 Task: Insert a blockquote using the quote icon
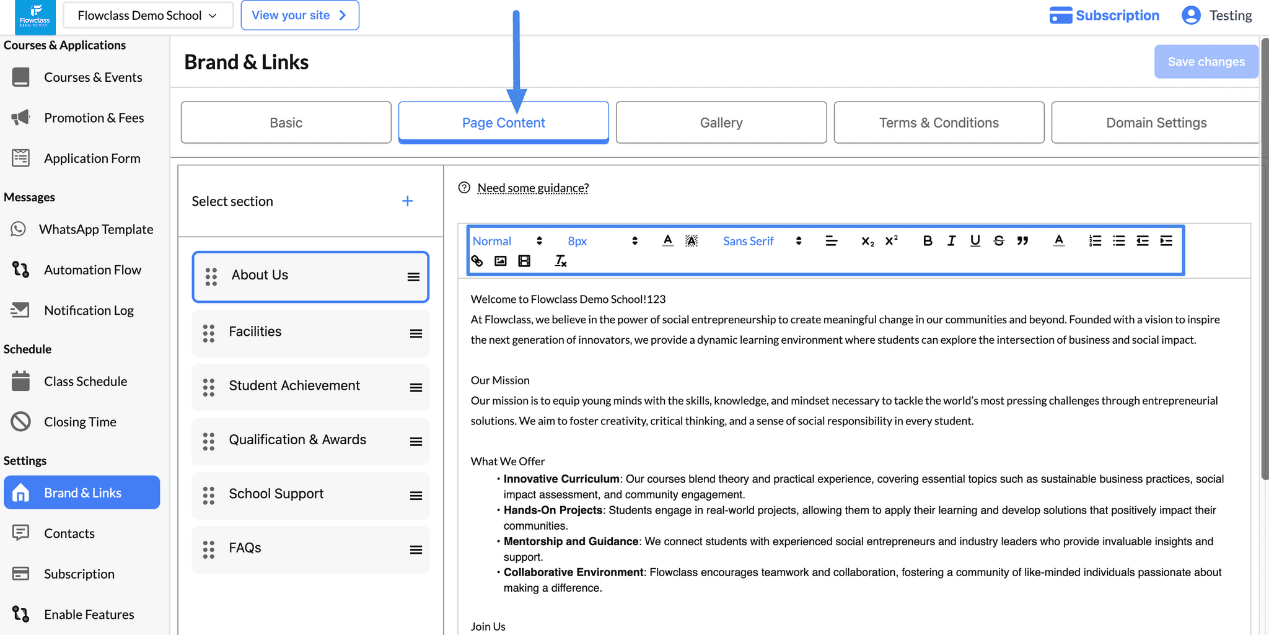tap(1022, 241)
